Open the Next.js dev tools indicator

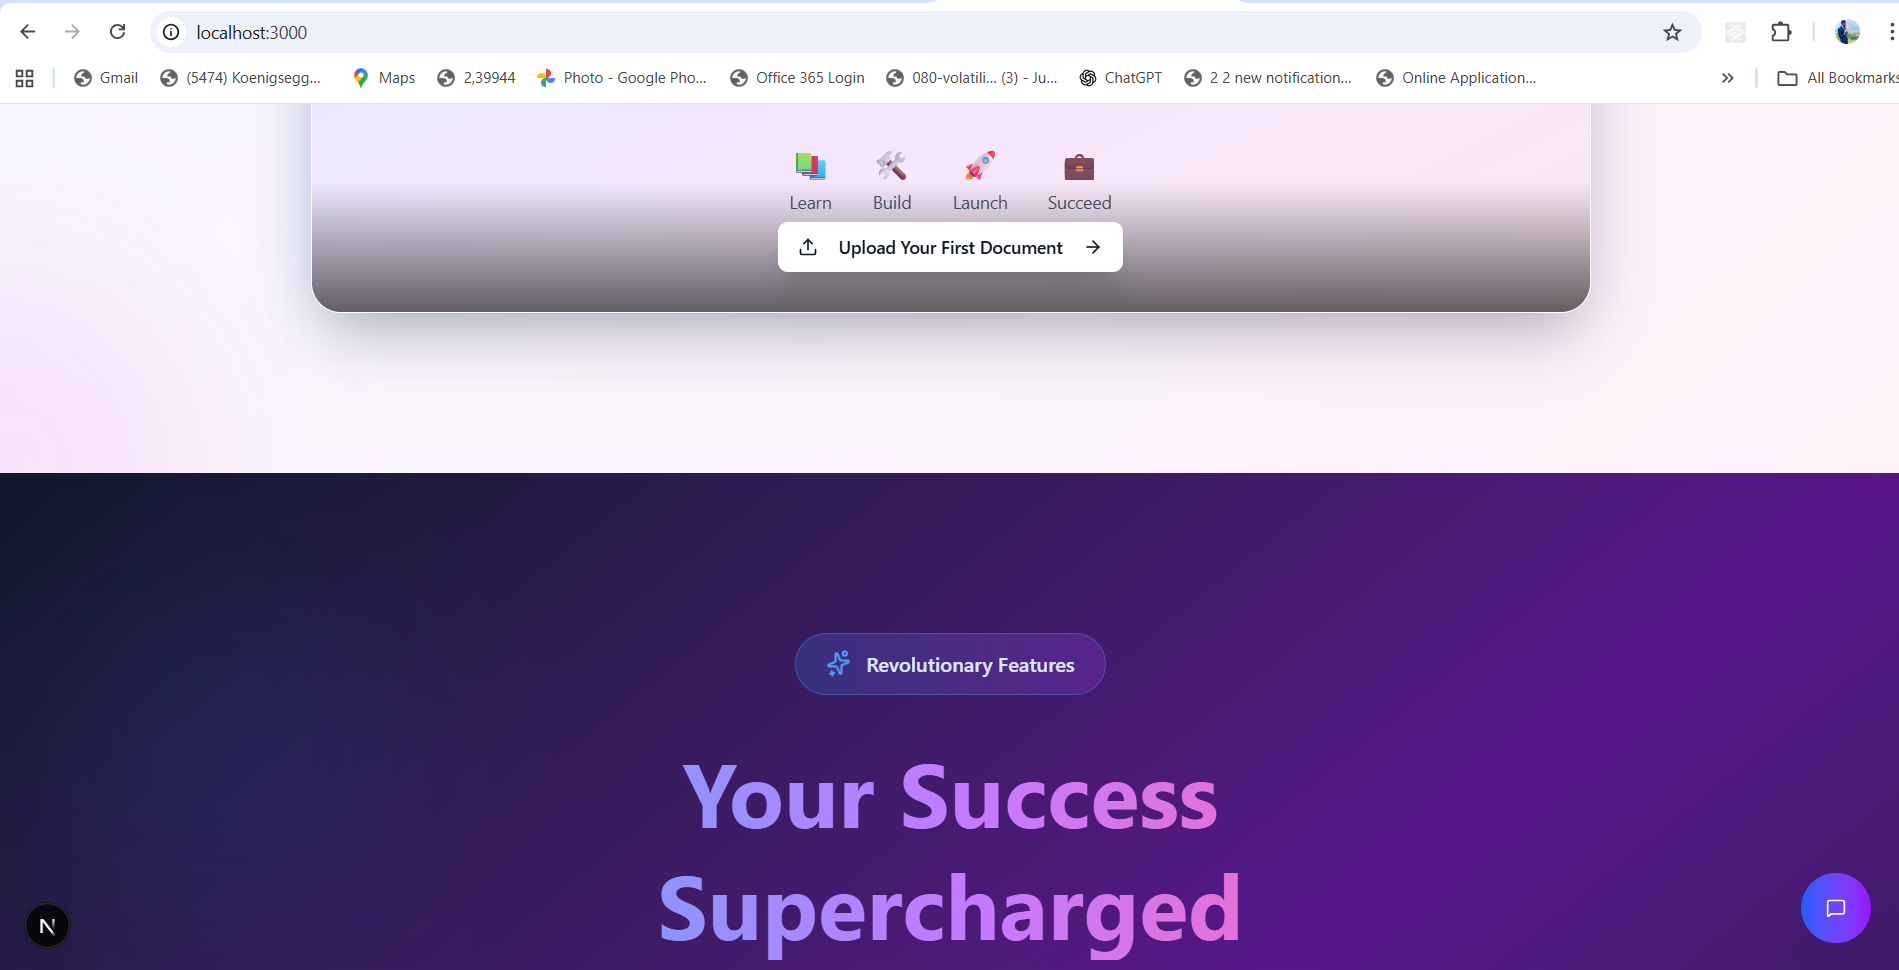click(x=47, y=926)
